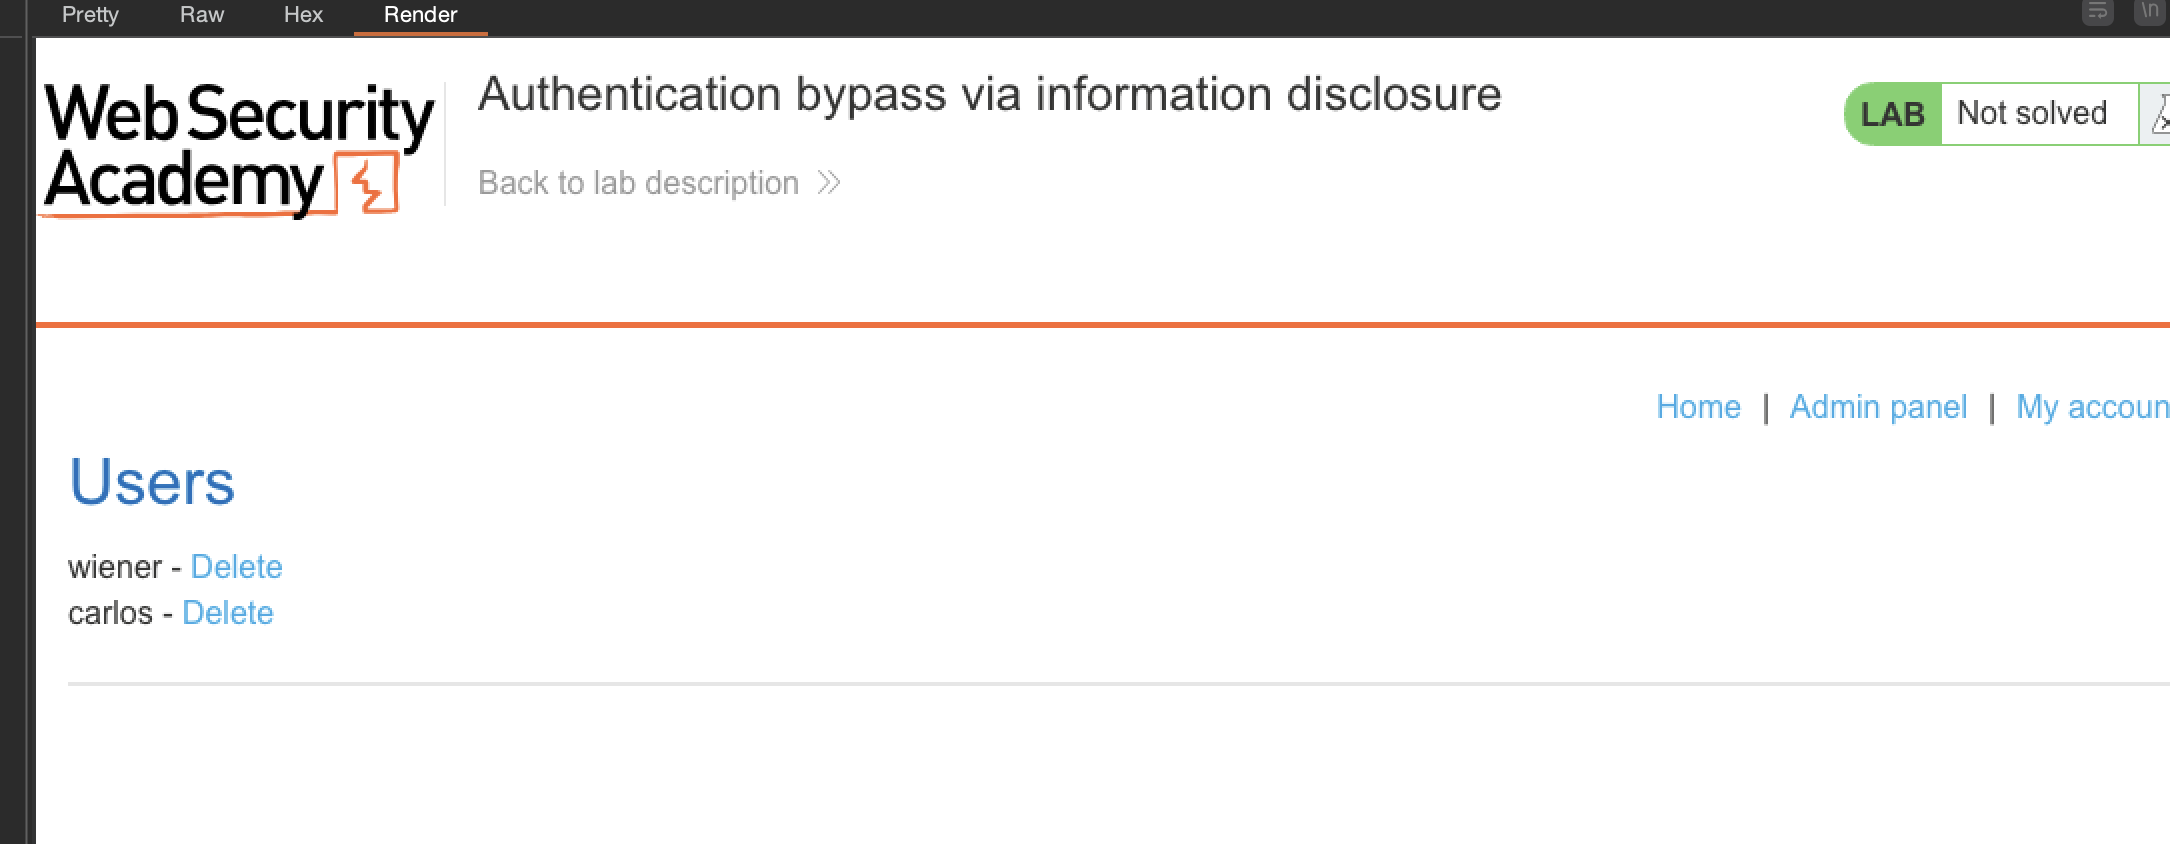Click the Not solved status label
The height and width of the screenshot is (844, 2170).
coord(2031,114)
